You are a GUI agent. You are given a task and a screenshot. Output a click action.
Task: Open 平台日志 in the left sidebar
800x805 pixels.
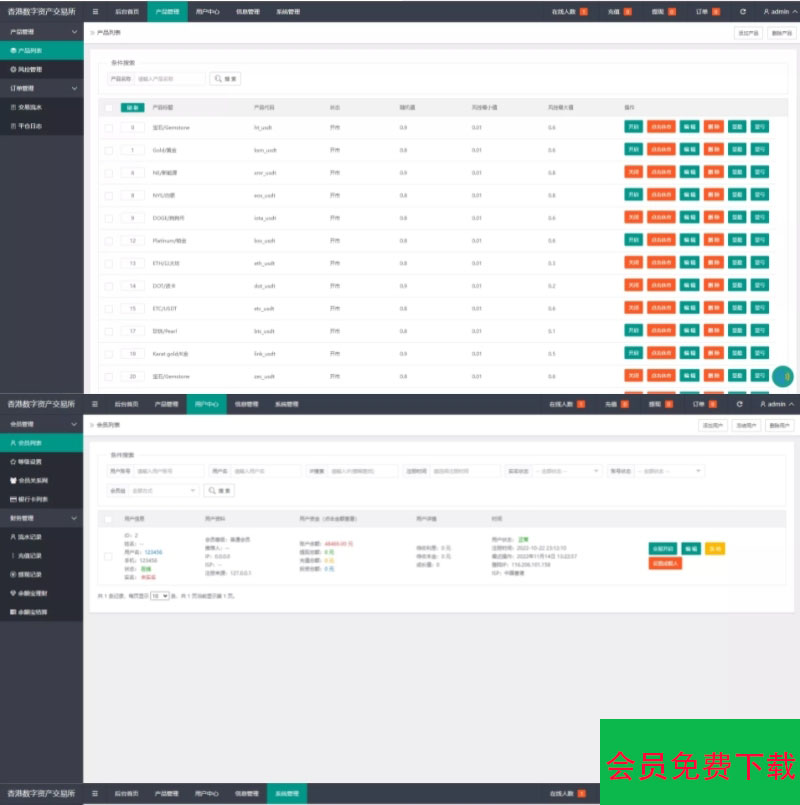[30, 126]
